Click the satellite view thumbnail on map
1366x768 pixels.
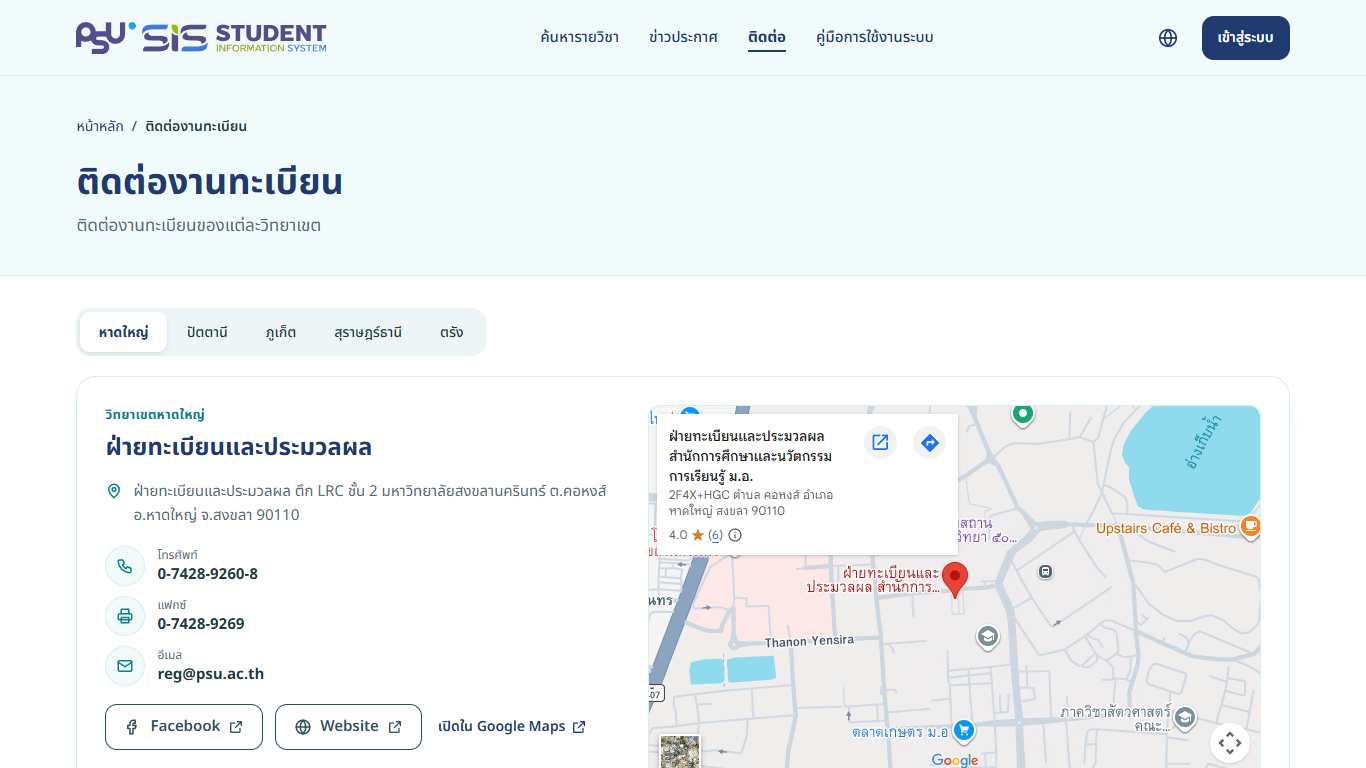[x=680, y=751]
